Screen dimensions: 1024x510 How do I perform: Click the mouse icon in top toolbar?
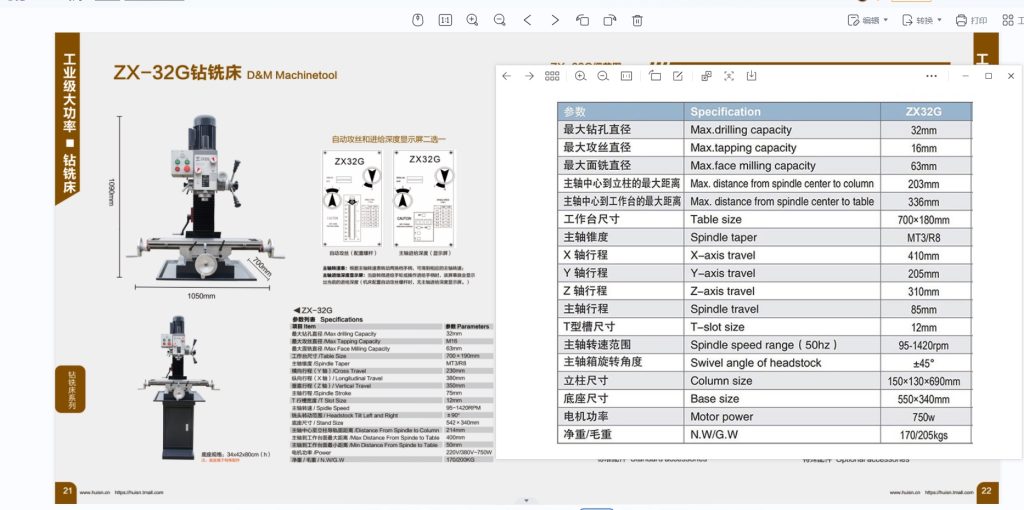coord(419,20)
